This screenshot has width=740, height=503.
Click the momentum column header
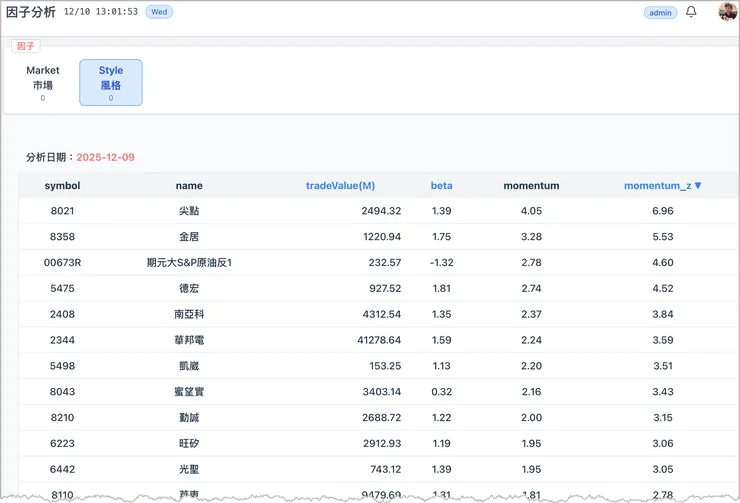(531, 185)
